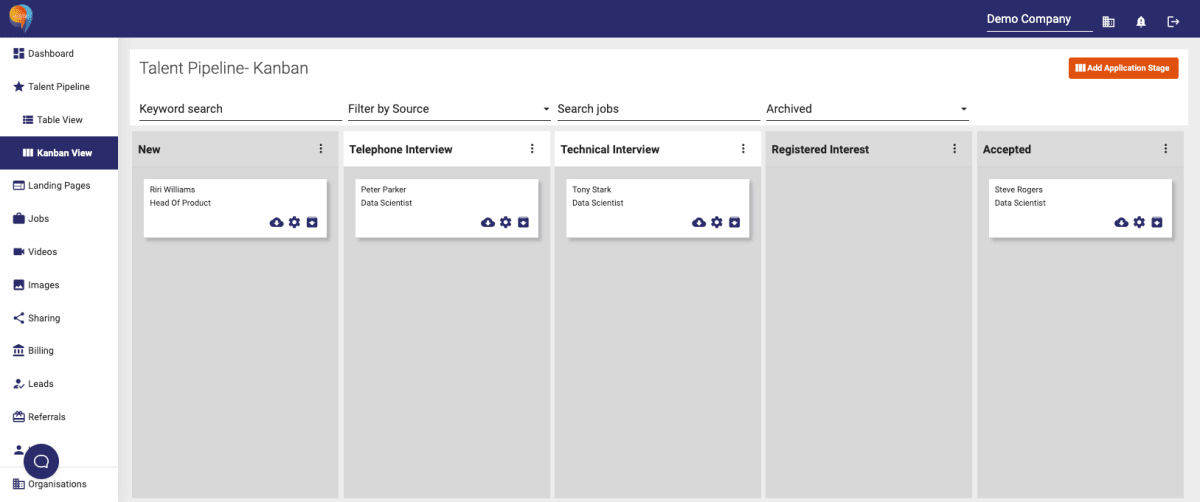This screenshot has height=502, width=1200.
Task: Click the app logo in the header
Action: [21, 18]
